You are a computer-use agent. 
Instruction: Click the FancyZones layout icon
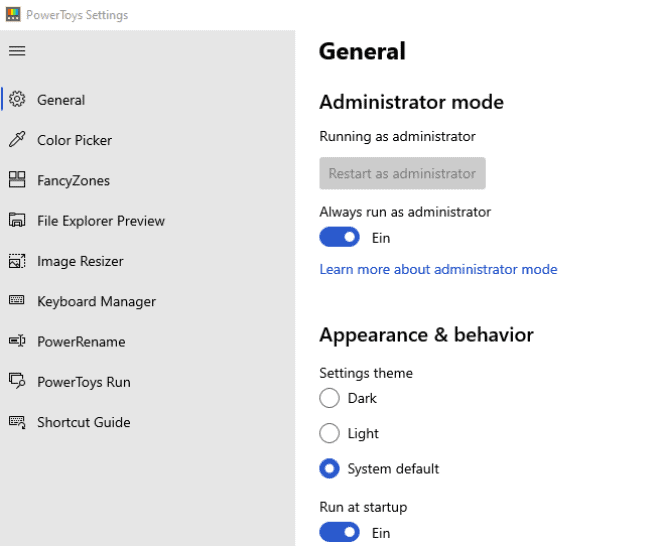coord(17,180)
